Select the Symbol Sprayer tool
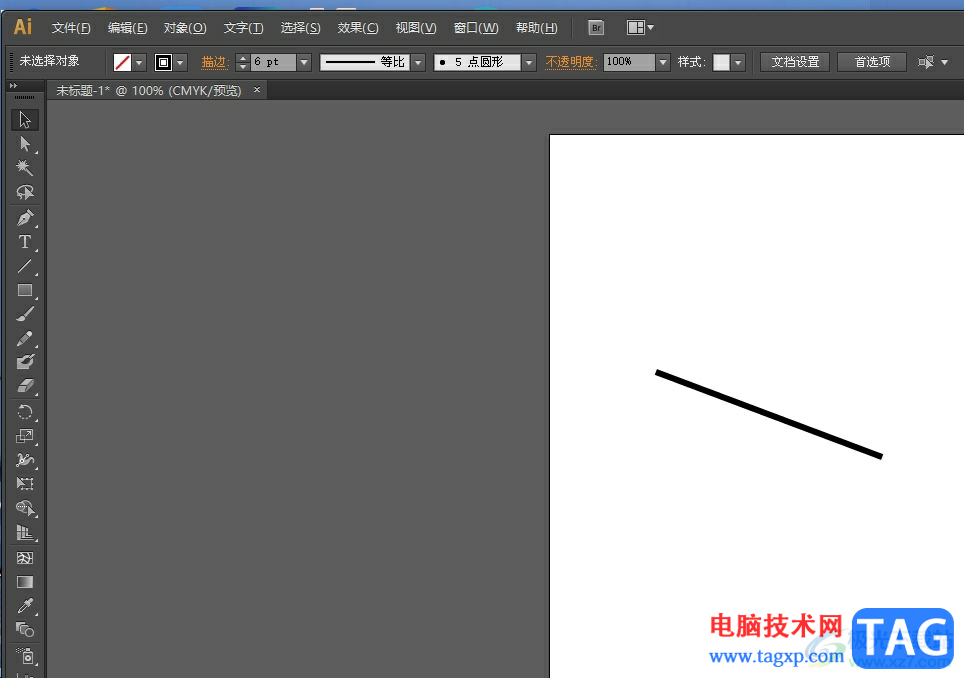This screenshot has width=964, height=678. (25, 655)
